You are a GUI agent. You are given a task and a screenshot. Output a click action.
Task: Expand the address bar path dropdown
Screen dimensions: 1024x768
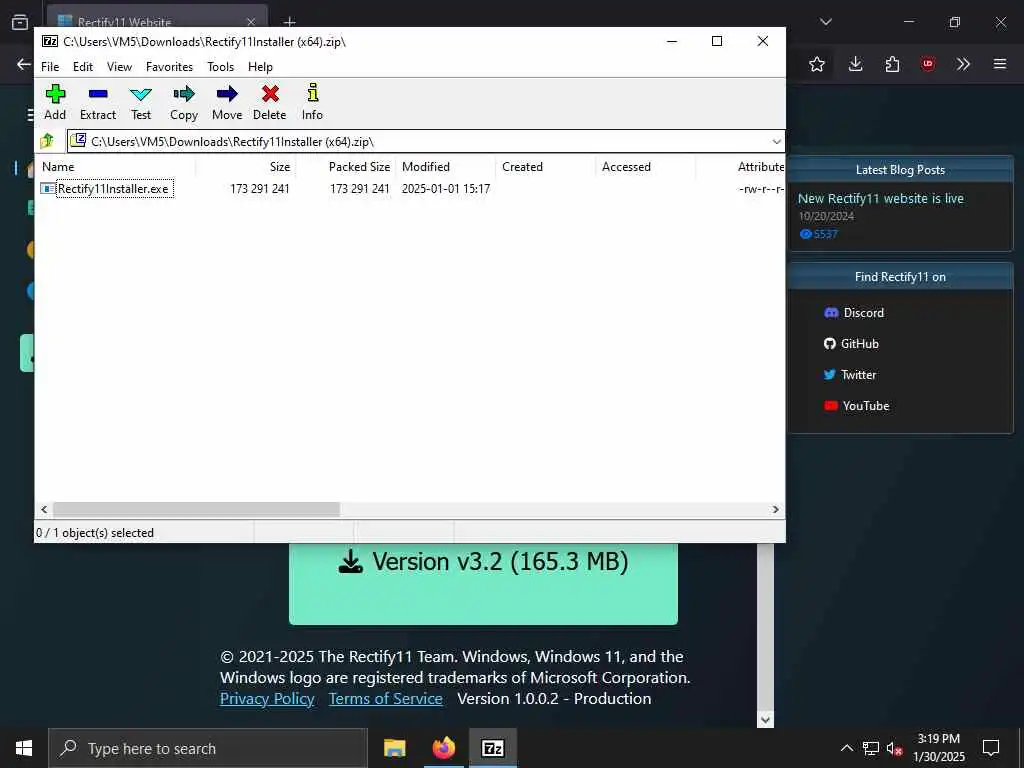(776, 142)
